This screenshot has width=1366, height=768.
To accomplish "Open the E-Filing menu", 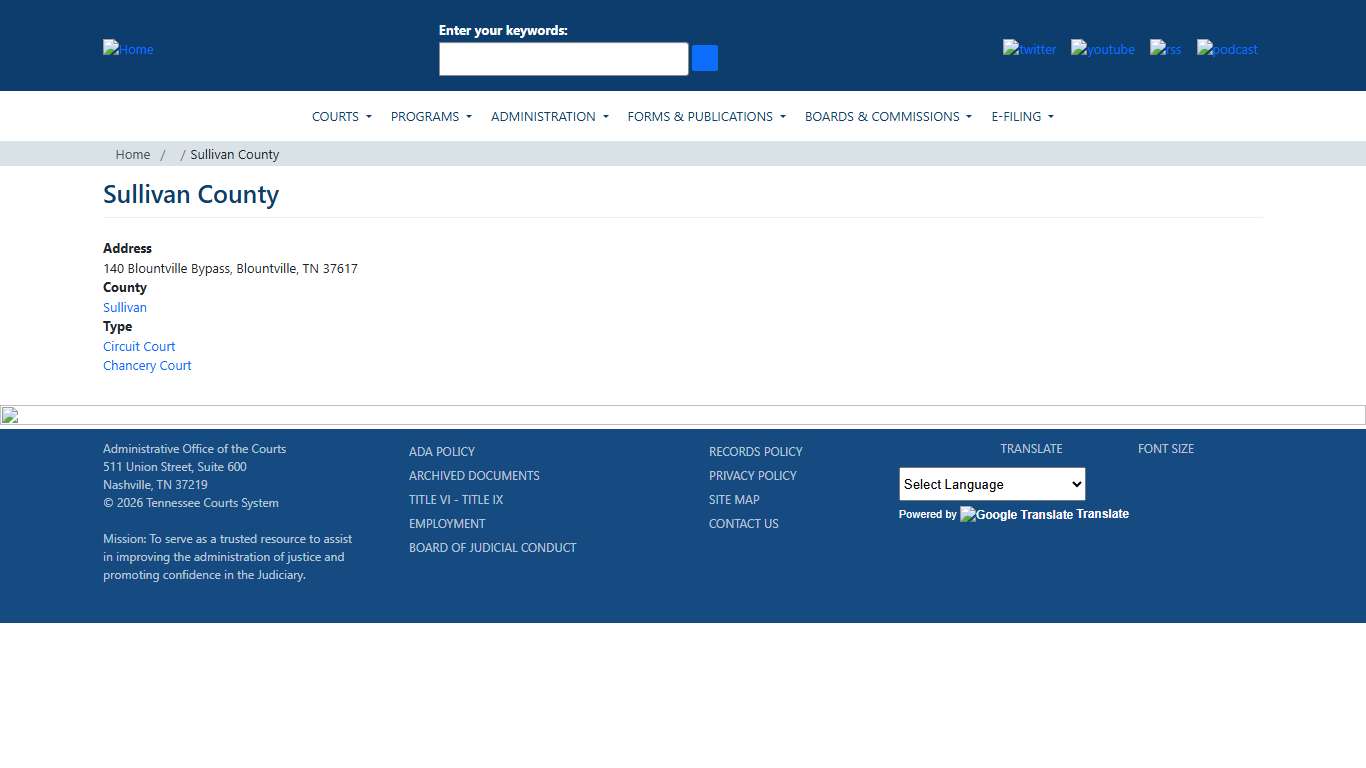I will 1022,117.
